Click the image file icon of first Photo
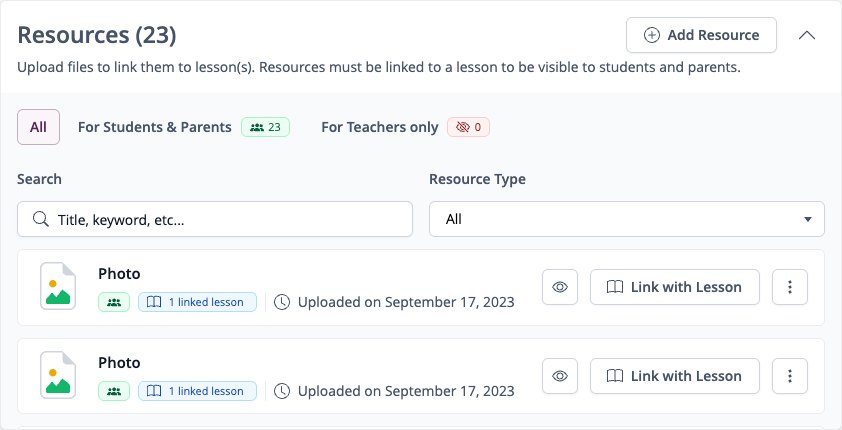The height and width of the screenshot is (430, 842). pyautogui.click(x=58, y=286)
